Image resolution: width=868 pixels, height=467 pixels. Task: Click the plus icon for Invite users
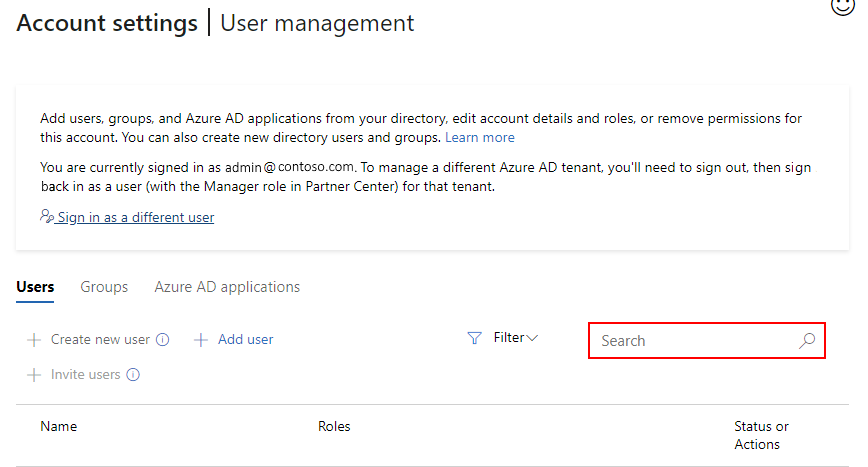tap(34, 375)
